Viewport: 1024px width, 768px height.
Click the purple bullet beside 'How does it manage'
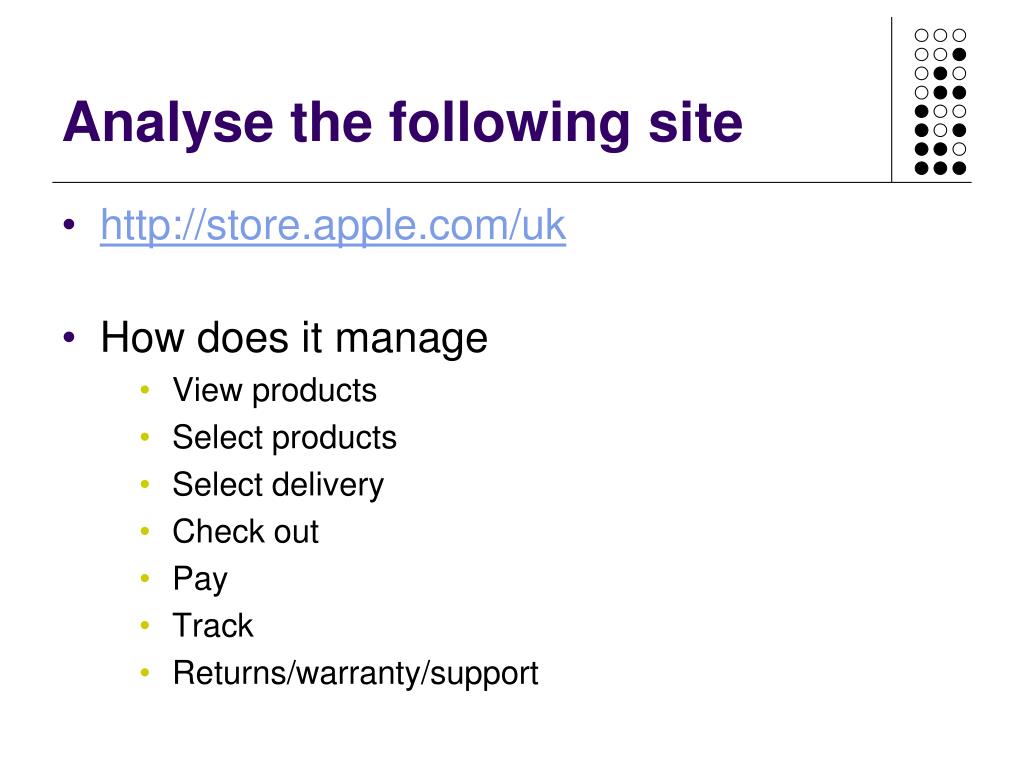(69, 338)
